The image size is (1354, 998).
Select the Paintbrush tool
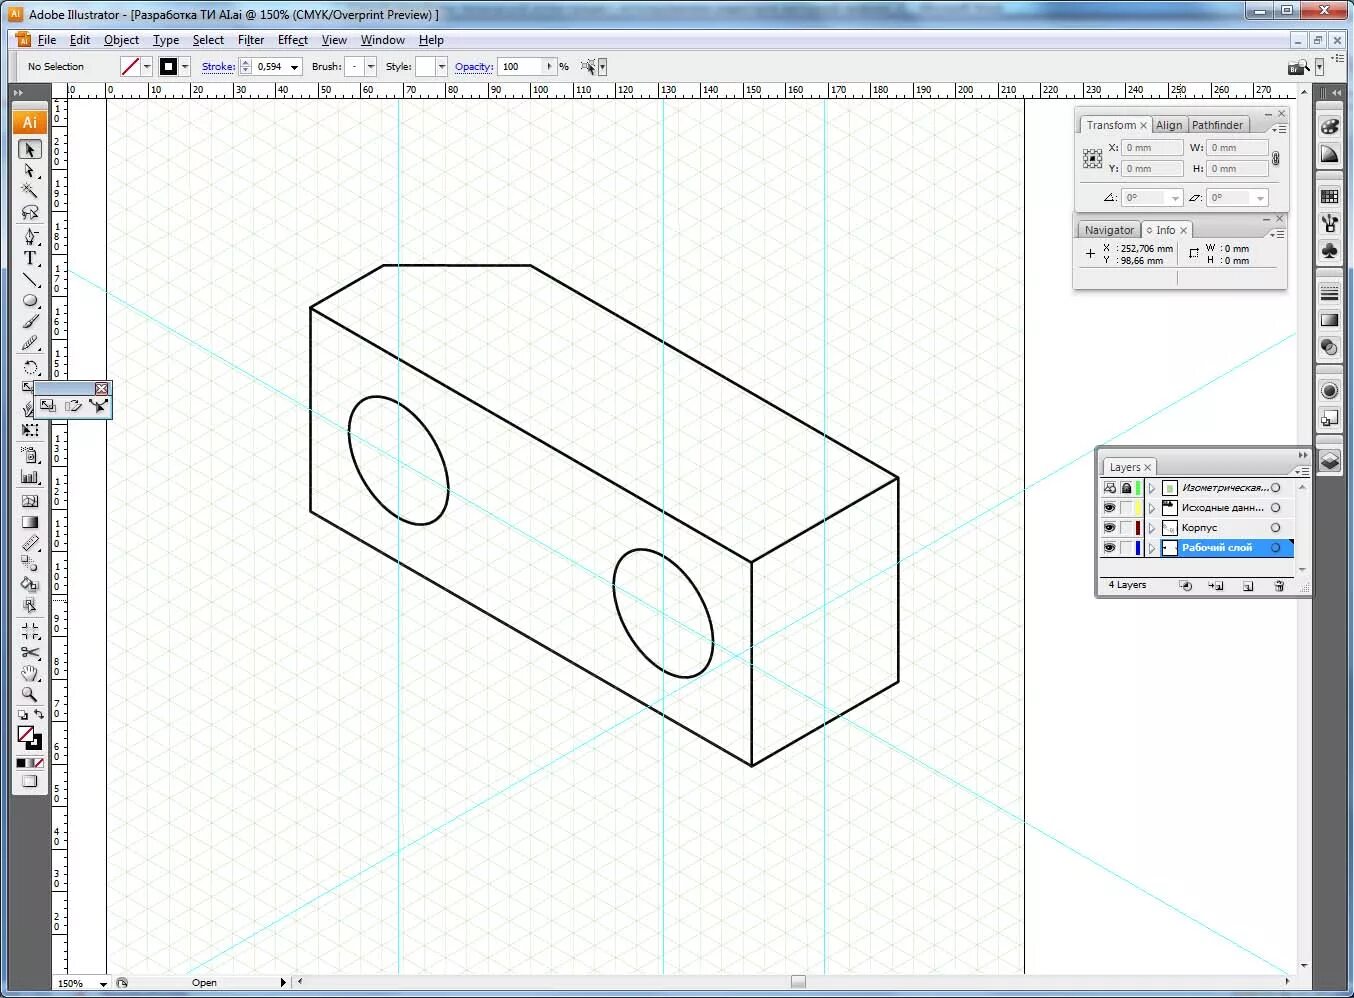(x=29, y=321)
